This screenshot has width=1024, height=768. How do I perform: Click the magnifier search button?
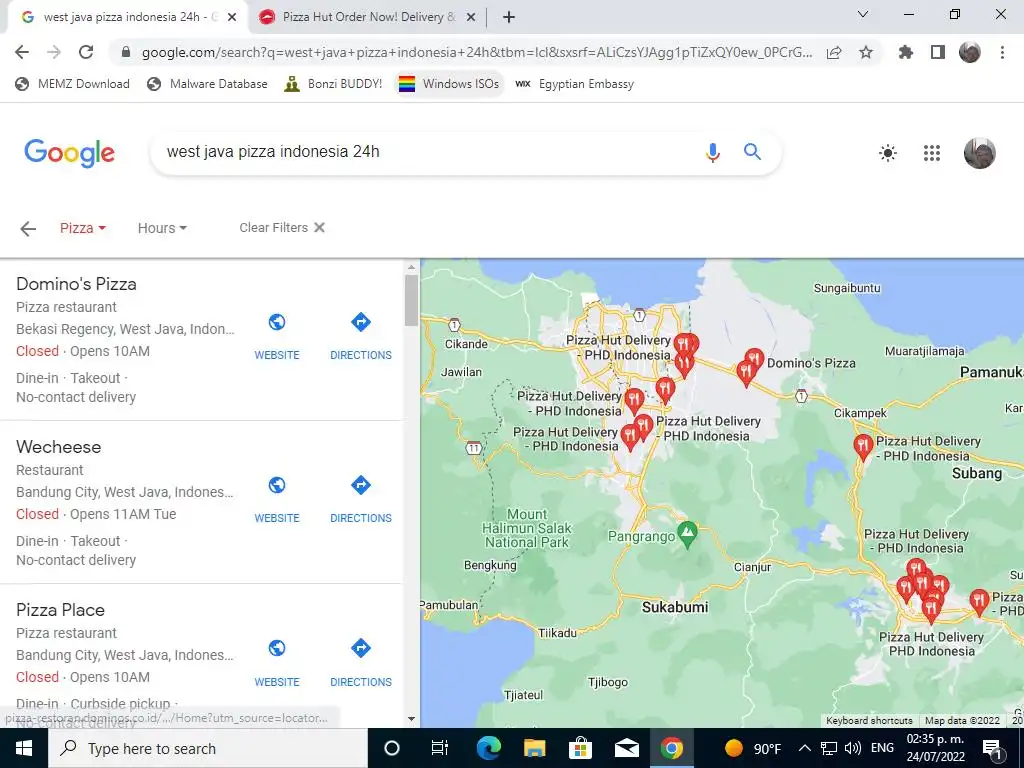point(752,152)
